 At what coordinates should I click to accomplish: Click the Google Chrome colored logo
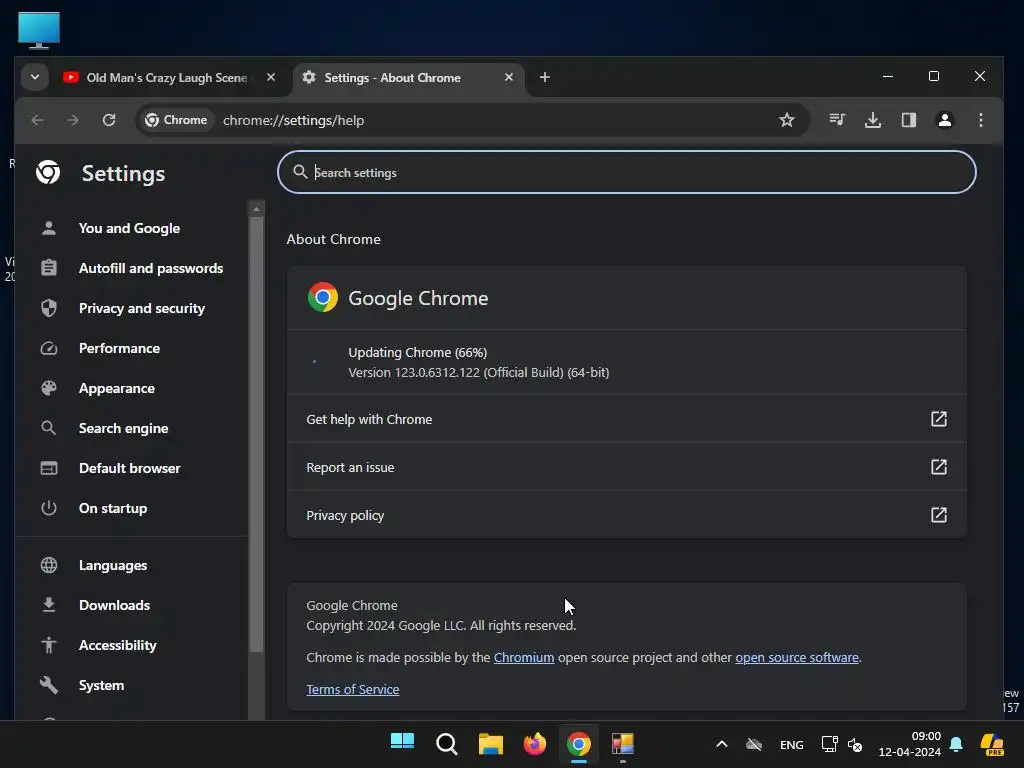tap(323, 298)
